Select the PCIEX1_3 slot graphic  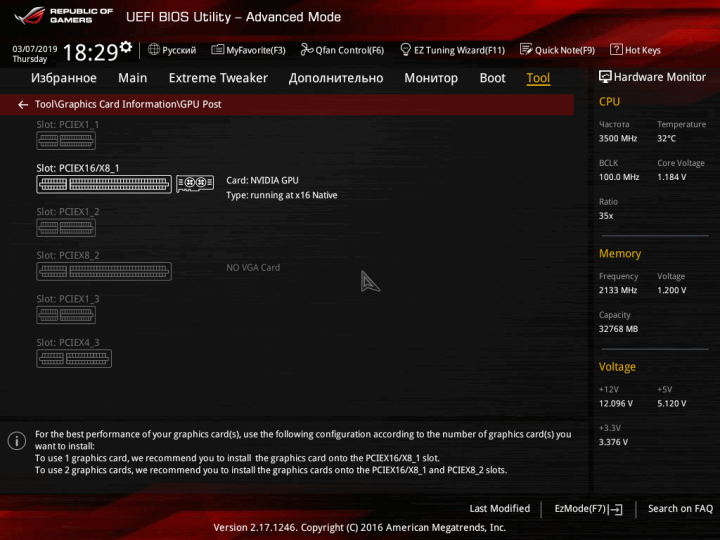click(66, 315)
